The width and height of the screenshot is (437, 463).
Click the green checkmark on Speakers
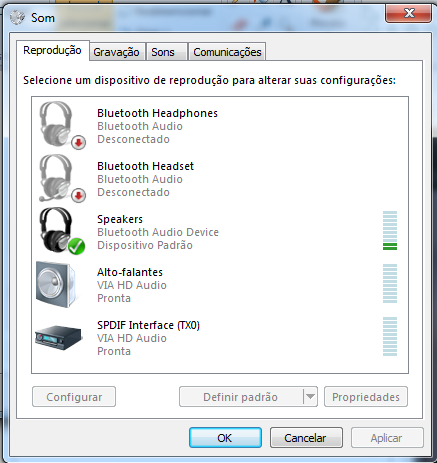pyautogui.click(x=77, y=246)
